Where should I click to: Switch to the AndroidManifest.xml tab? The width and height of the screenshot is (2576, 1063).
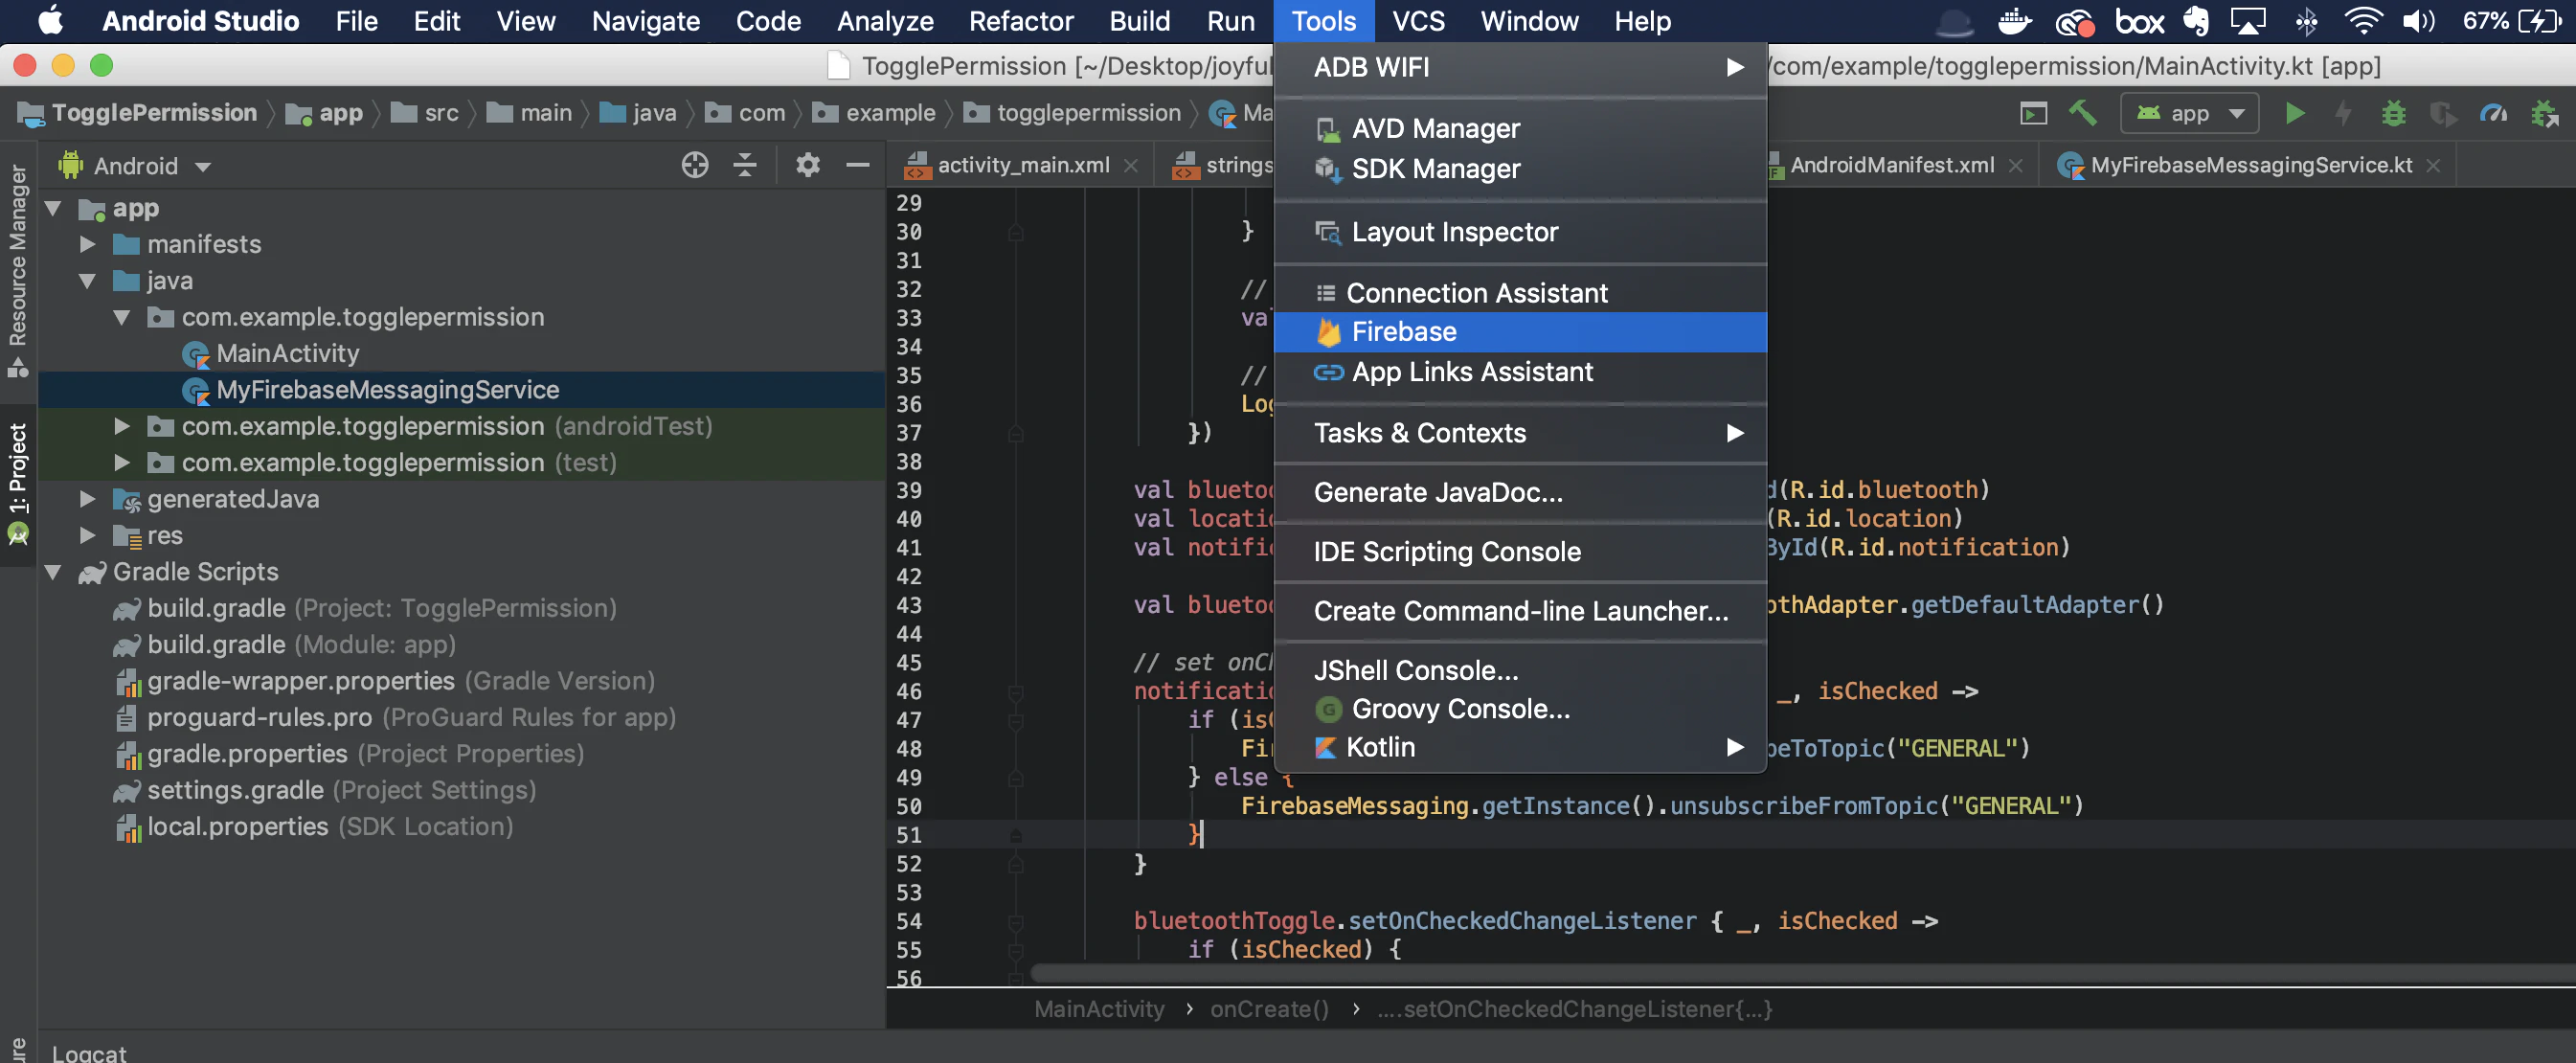(x=1891, y=165)
